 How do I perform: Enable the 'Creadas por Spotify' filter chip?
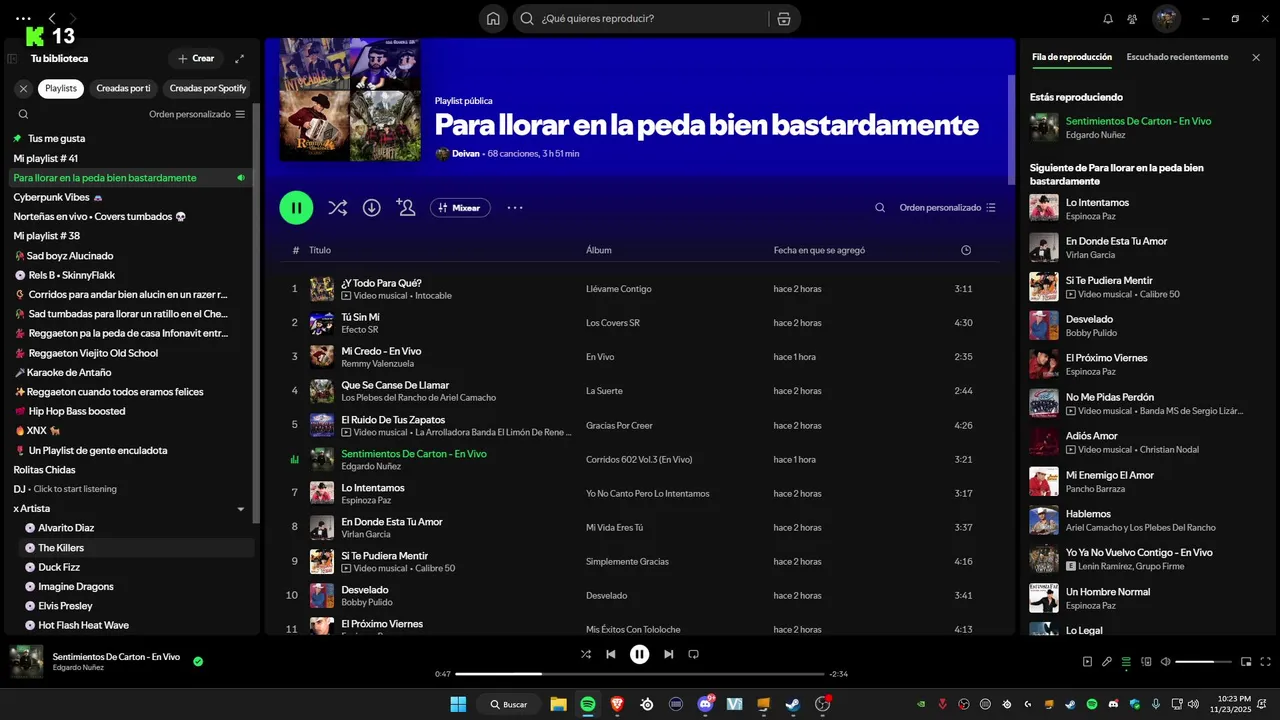tap(208, 88)
